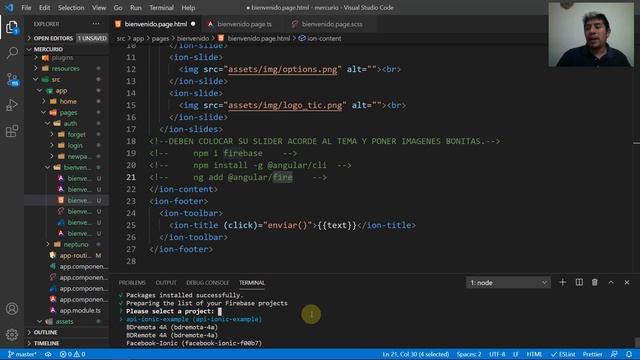The image size is (640, 360).
Task: Open the Accounts menu icon
Action: [12, 309]
